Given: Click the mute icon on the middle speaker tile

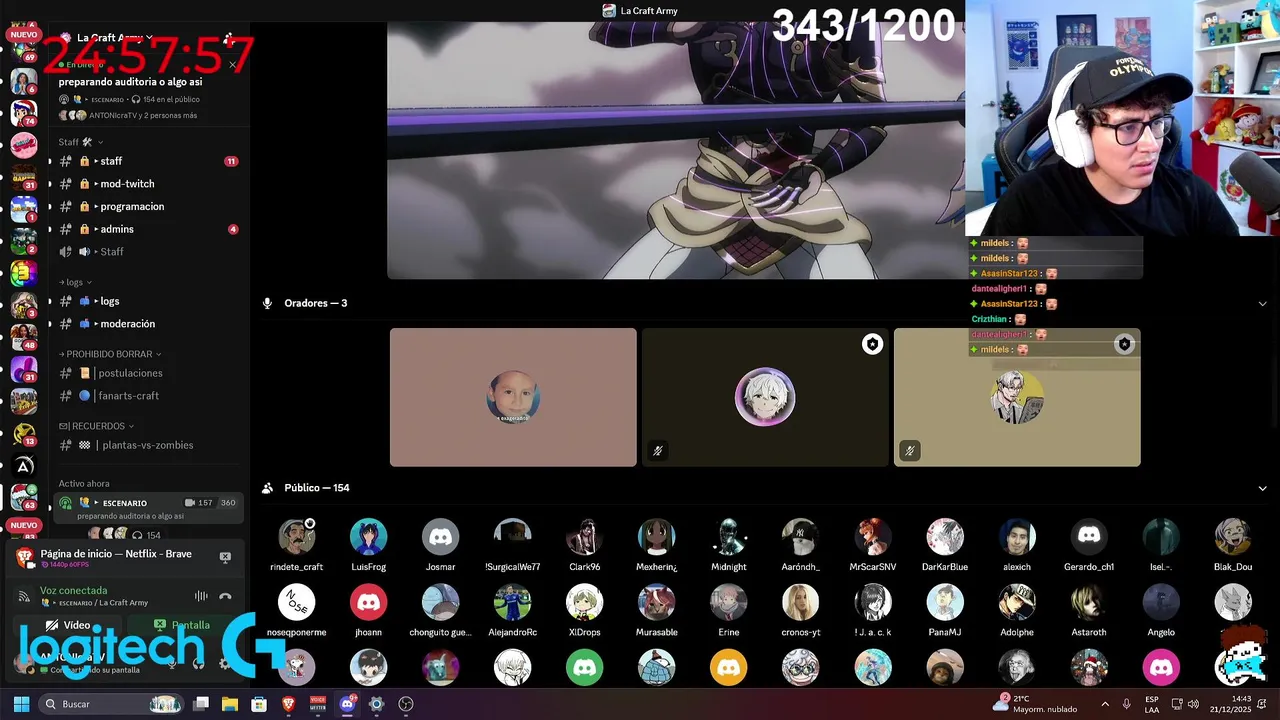Looking at the screenshot, I should [x=657, y=451].
